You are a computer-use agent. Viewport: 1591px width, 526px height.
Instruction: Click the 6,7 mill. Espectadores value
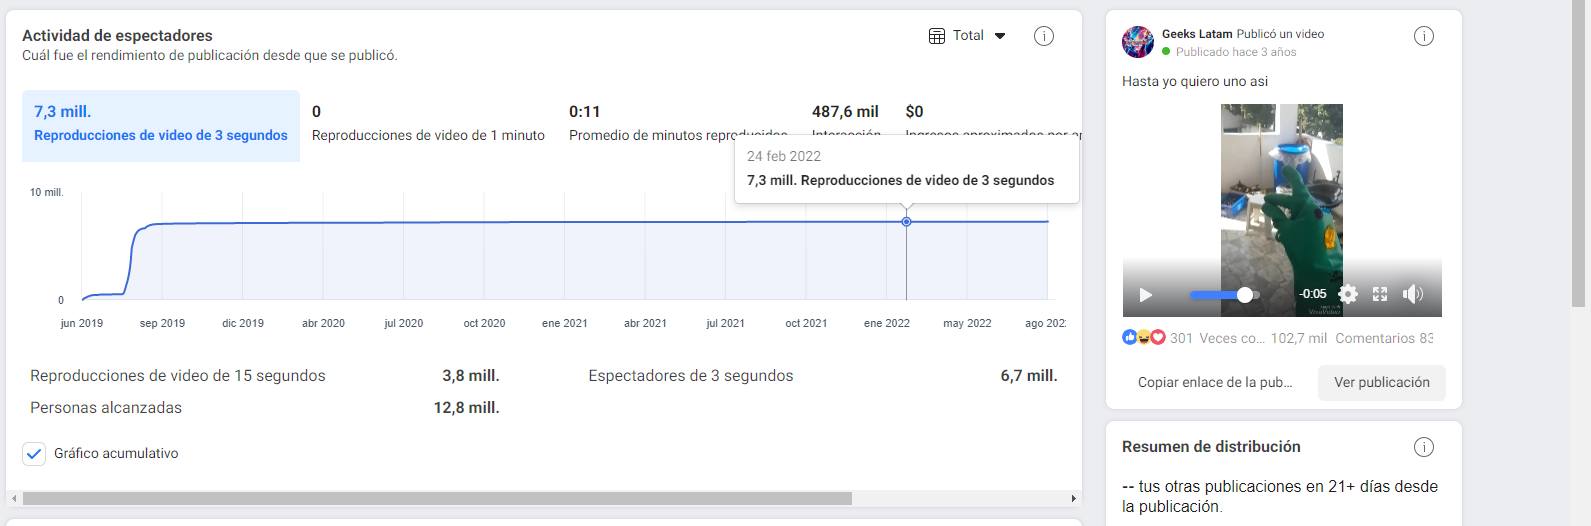pos(1029,376)
